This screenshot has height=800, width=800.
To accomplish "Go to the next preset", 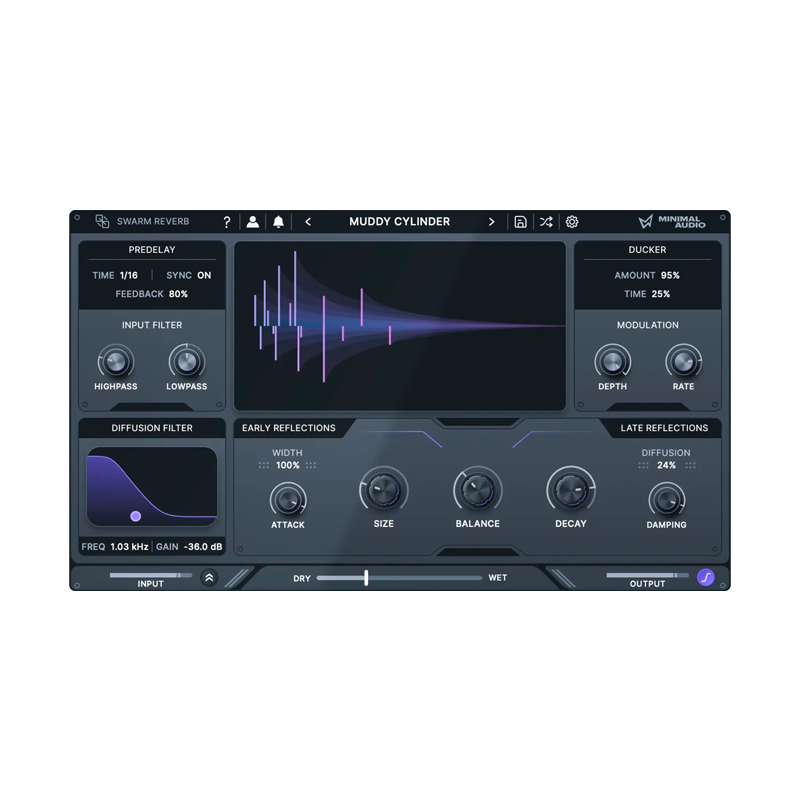I will [x=491, y=221].
